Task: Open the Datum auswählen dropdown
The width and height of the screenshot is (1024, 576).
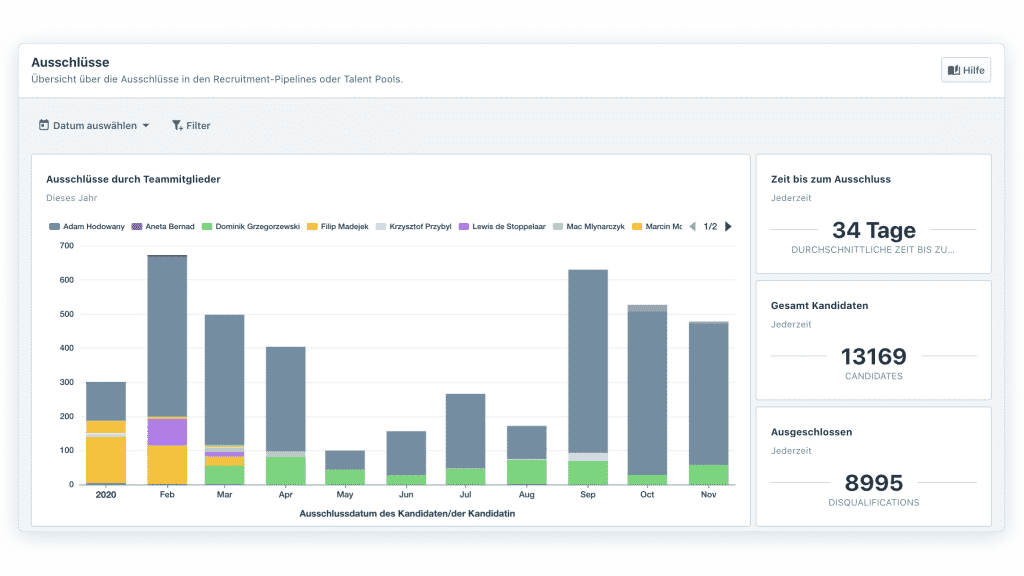Action: (95, 125)
